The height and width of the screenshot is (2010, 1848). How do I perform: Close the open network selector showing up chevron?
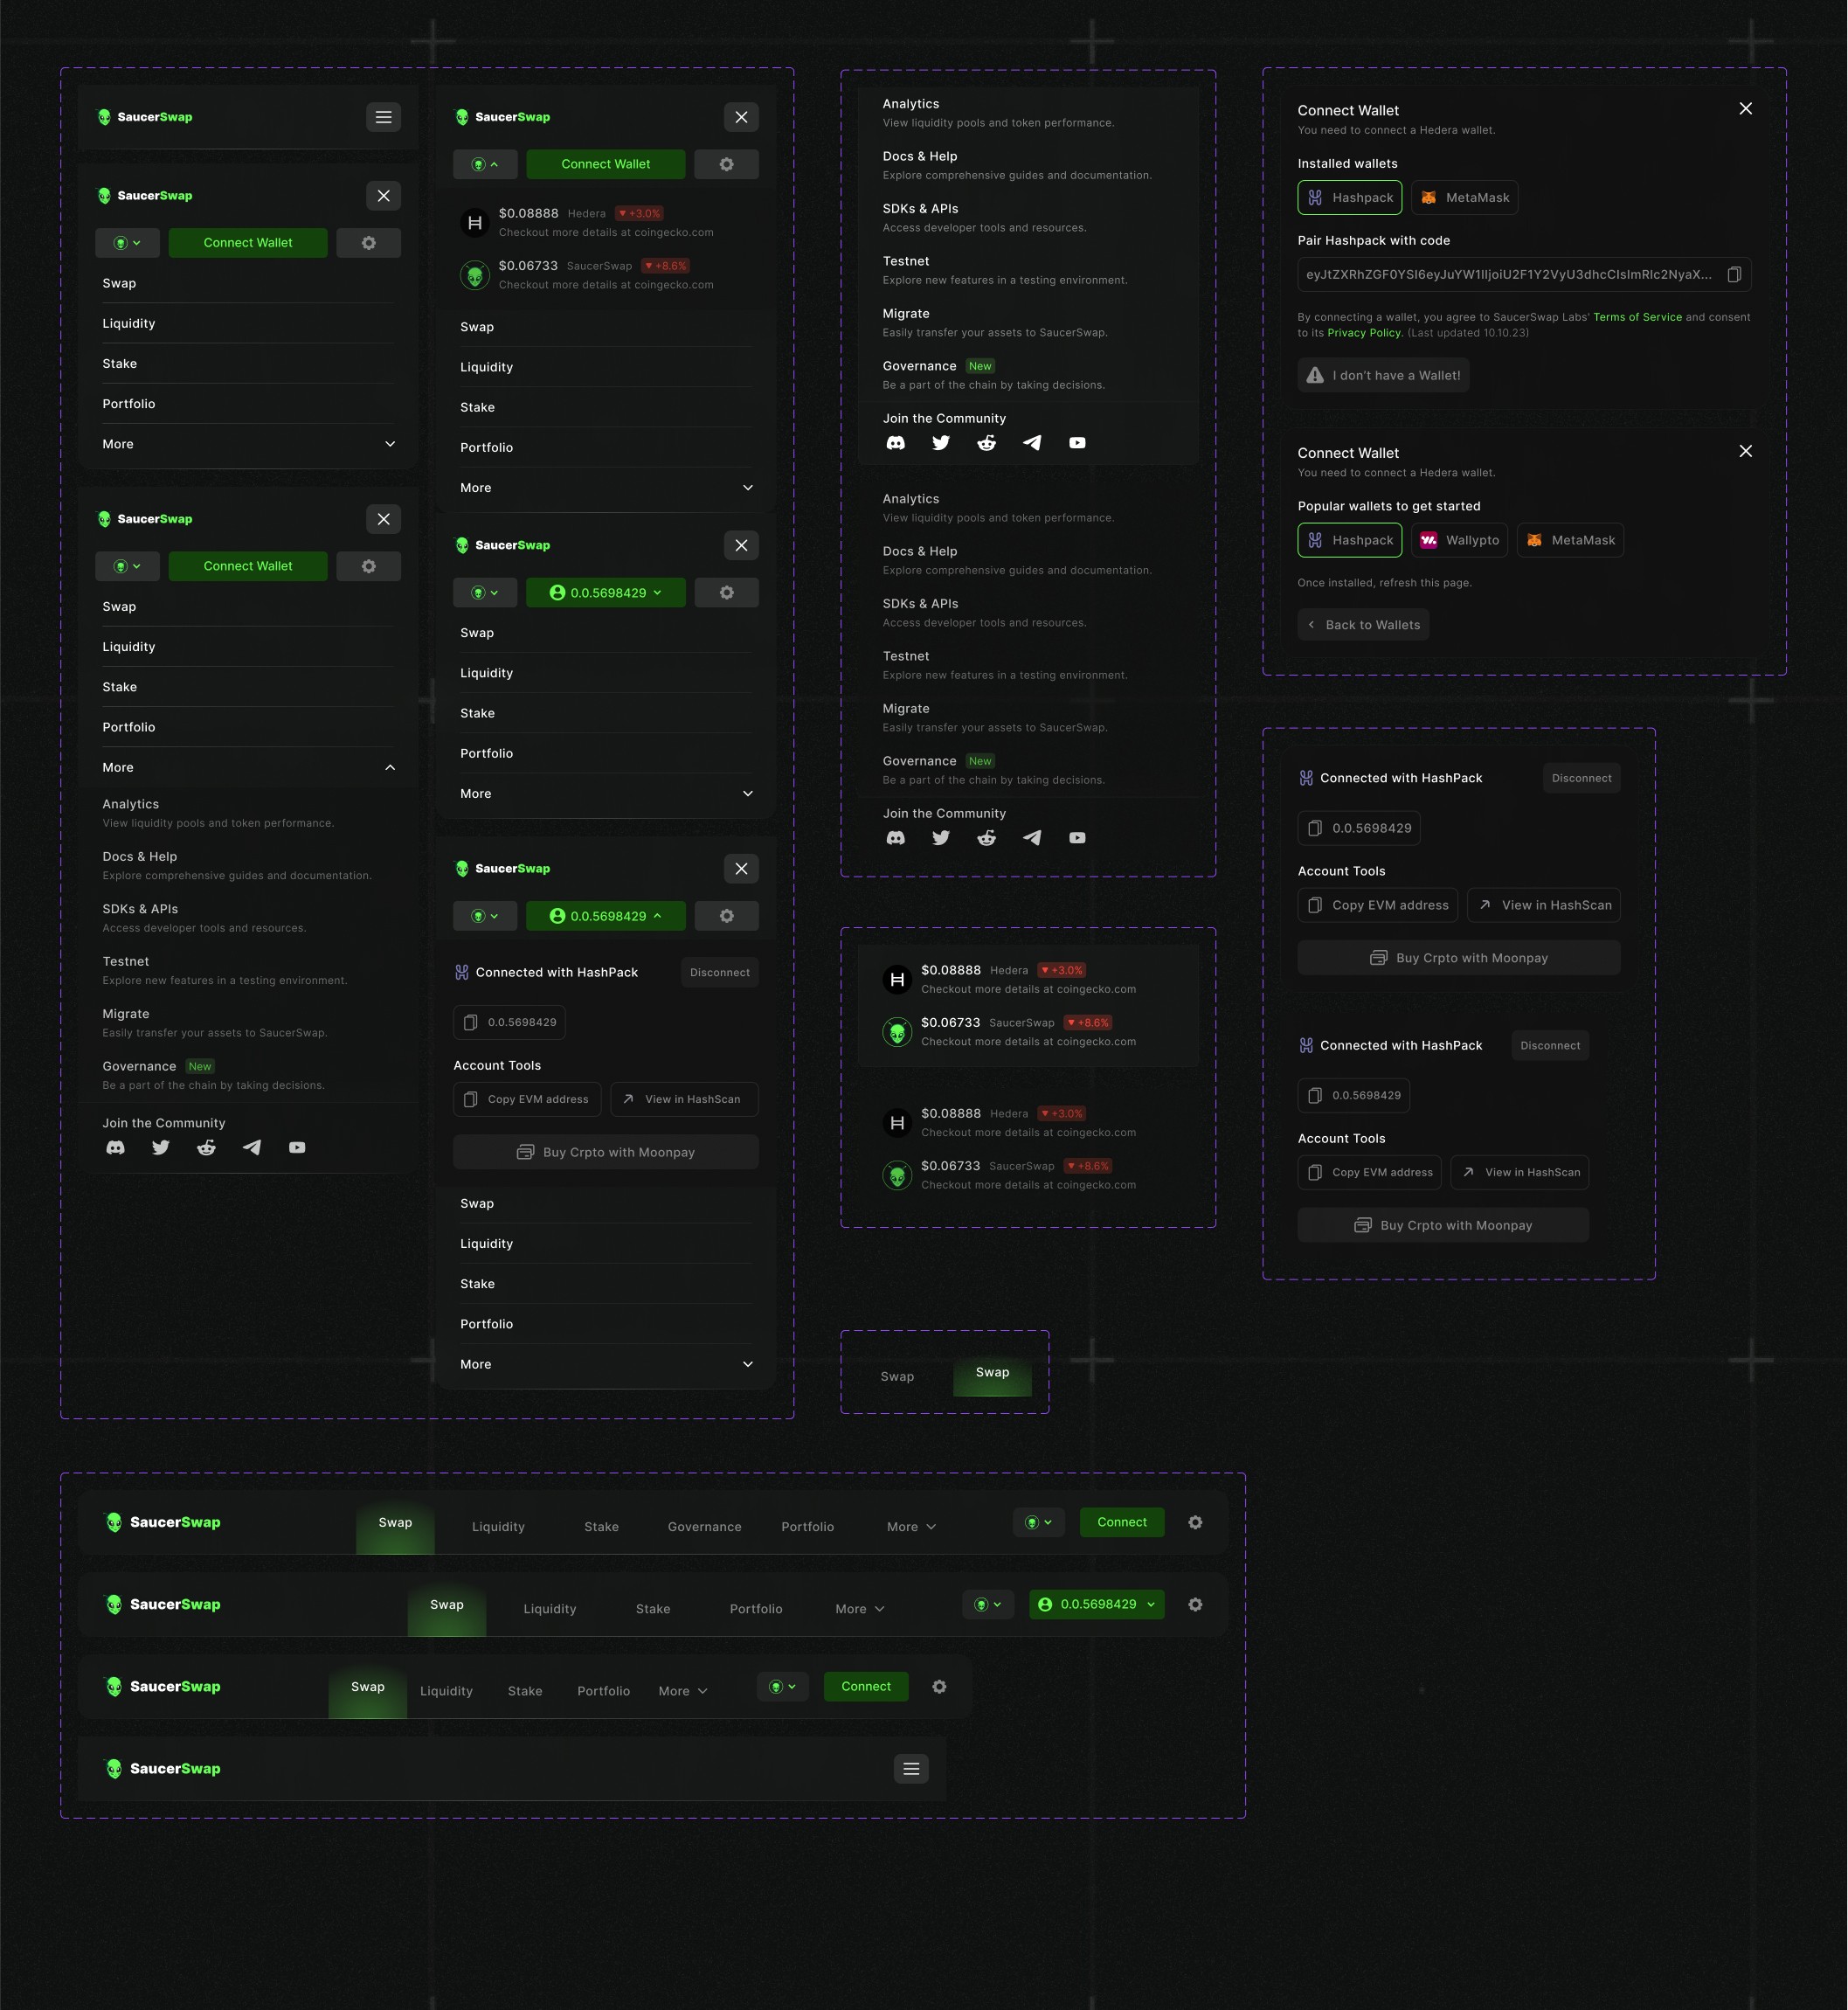coord(485,164)
